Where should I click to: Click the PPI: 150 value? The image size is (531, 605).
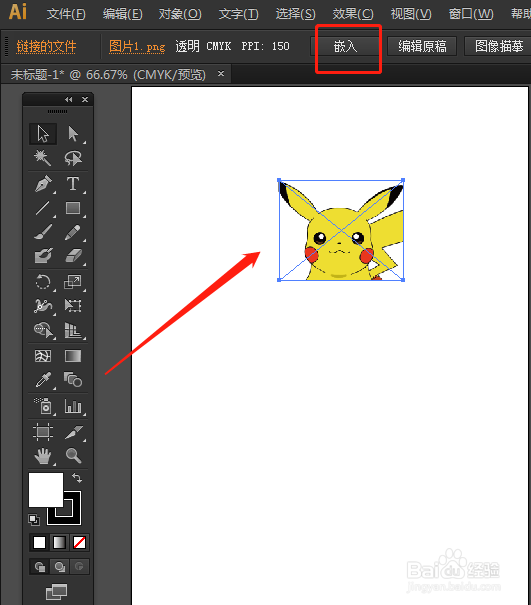(266, 47)
